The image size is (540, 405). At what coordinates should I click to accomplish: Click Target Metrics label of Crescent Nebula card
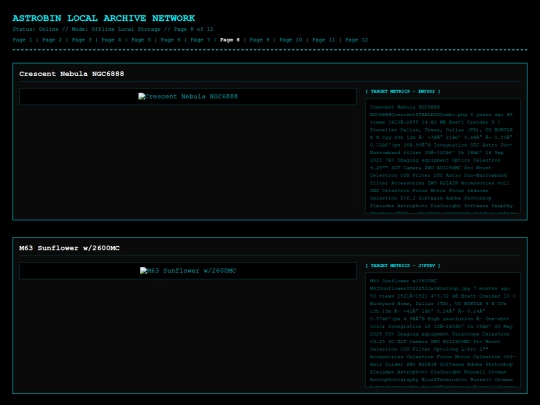click(403, 92)
